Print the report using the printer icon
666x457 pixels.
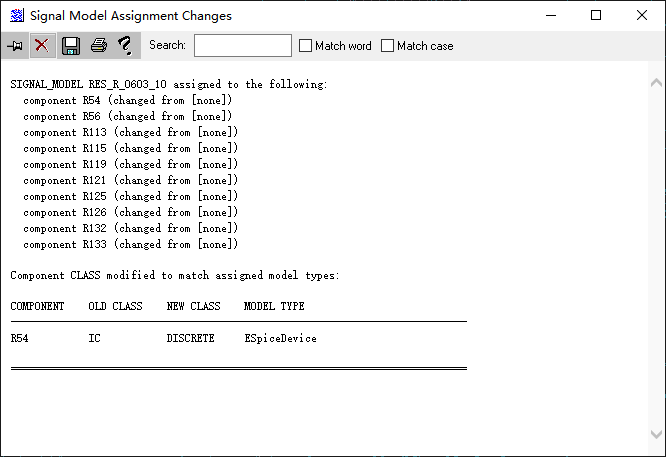point(99,45)
